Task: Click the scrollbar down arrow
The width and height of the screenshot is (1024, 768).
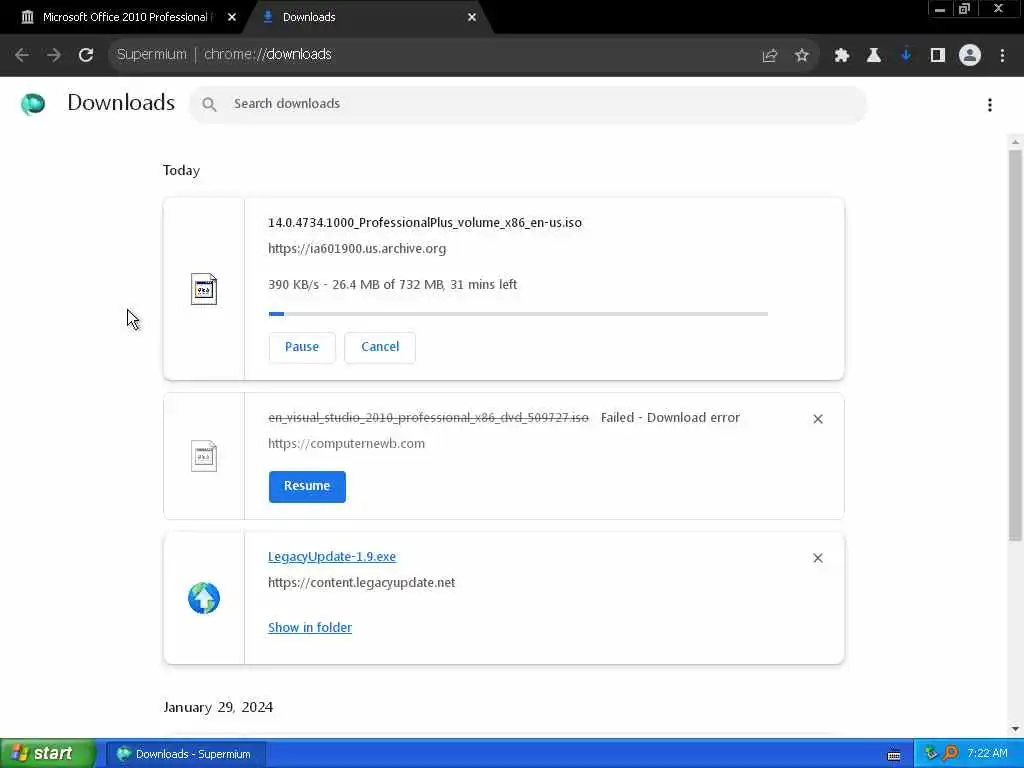Action: [x=1015, y=729]
